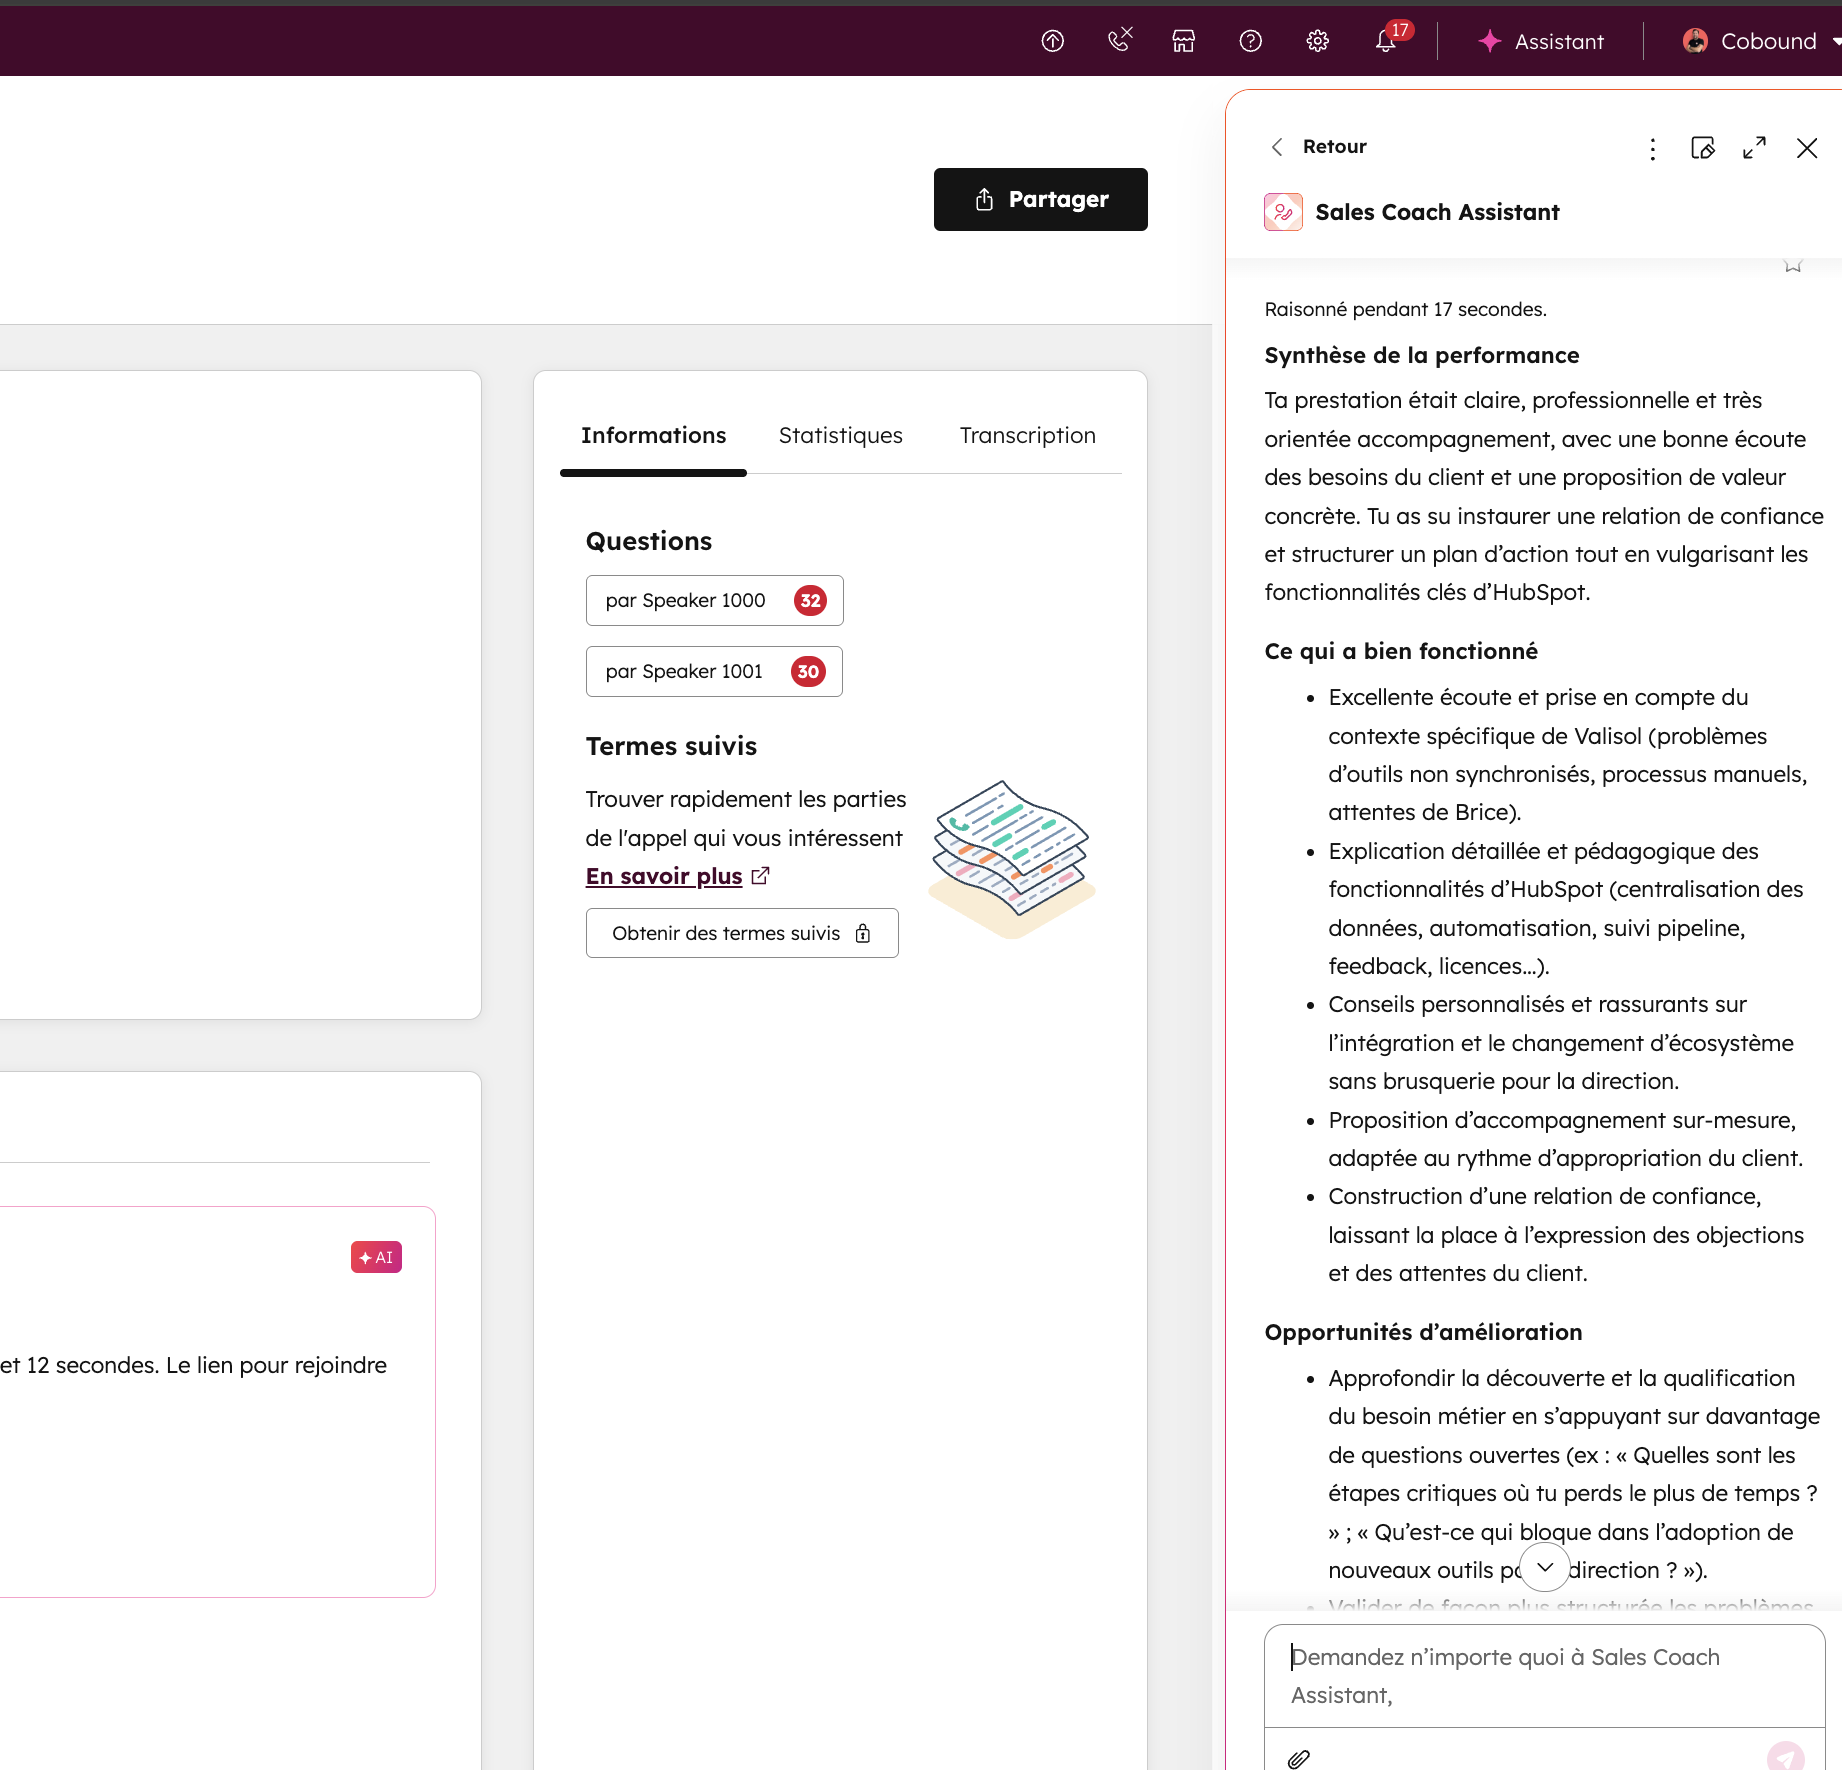Image resolution: width=1842 pixels, height=1770 pixels.
Task: Click the paperclip attachment icon
Action: (1299, 1758)
